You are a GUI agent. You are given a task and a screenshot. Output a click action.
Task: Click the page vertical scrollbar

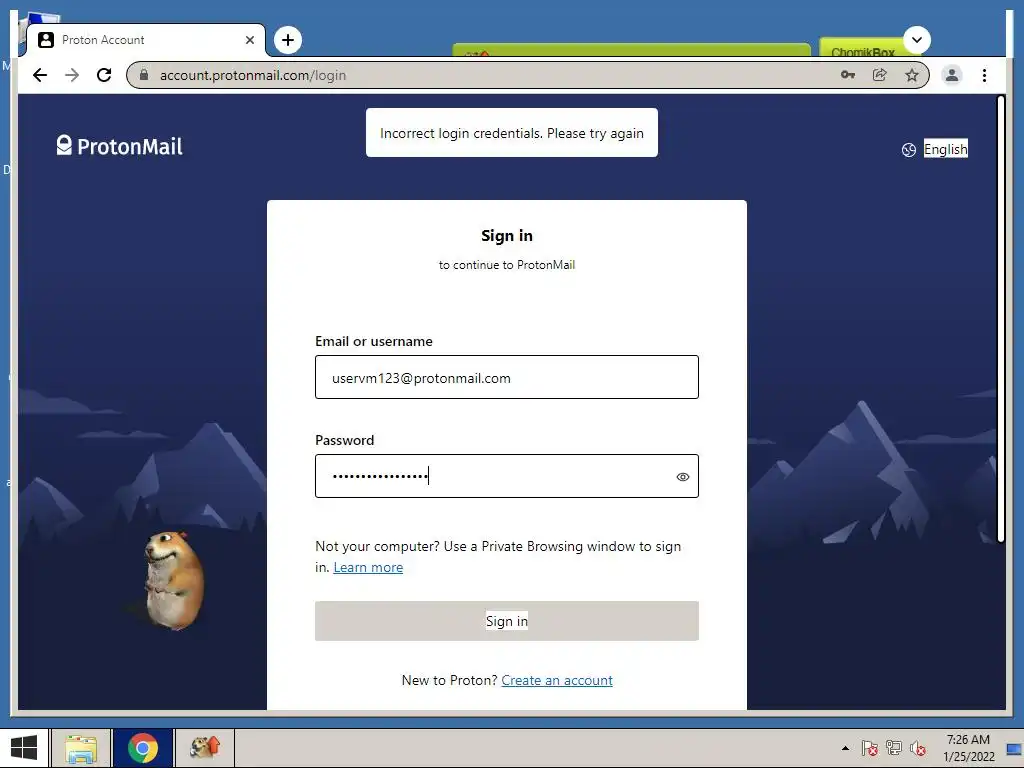(1000, 319)
